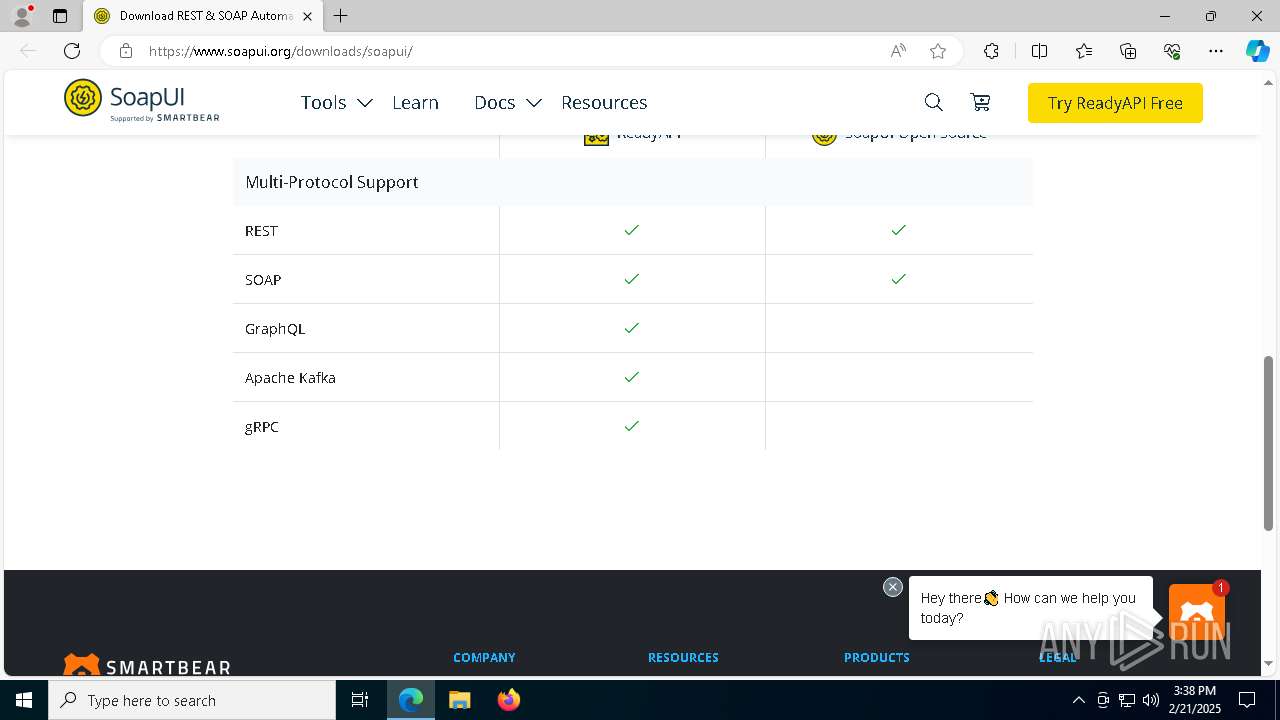Select the Apache Kafka row label
1280x720 pixels.
[x=290, y=378]
